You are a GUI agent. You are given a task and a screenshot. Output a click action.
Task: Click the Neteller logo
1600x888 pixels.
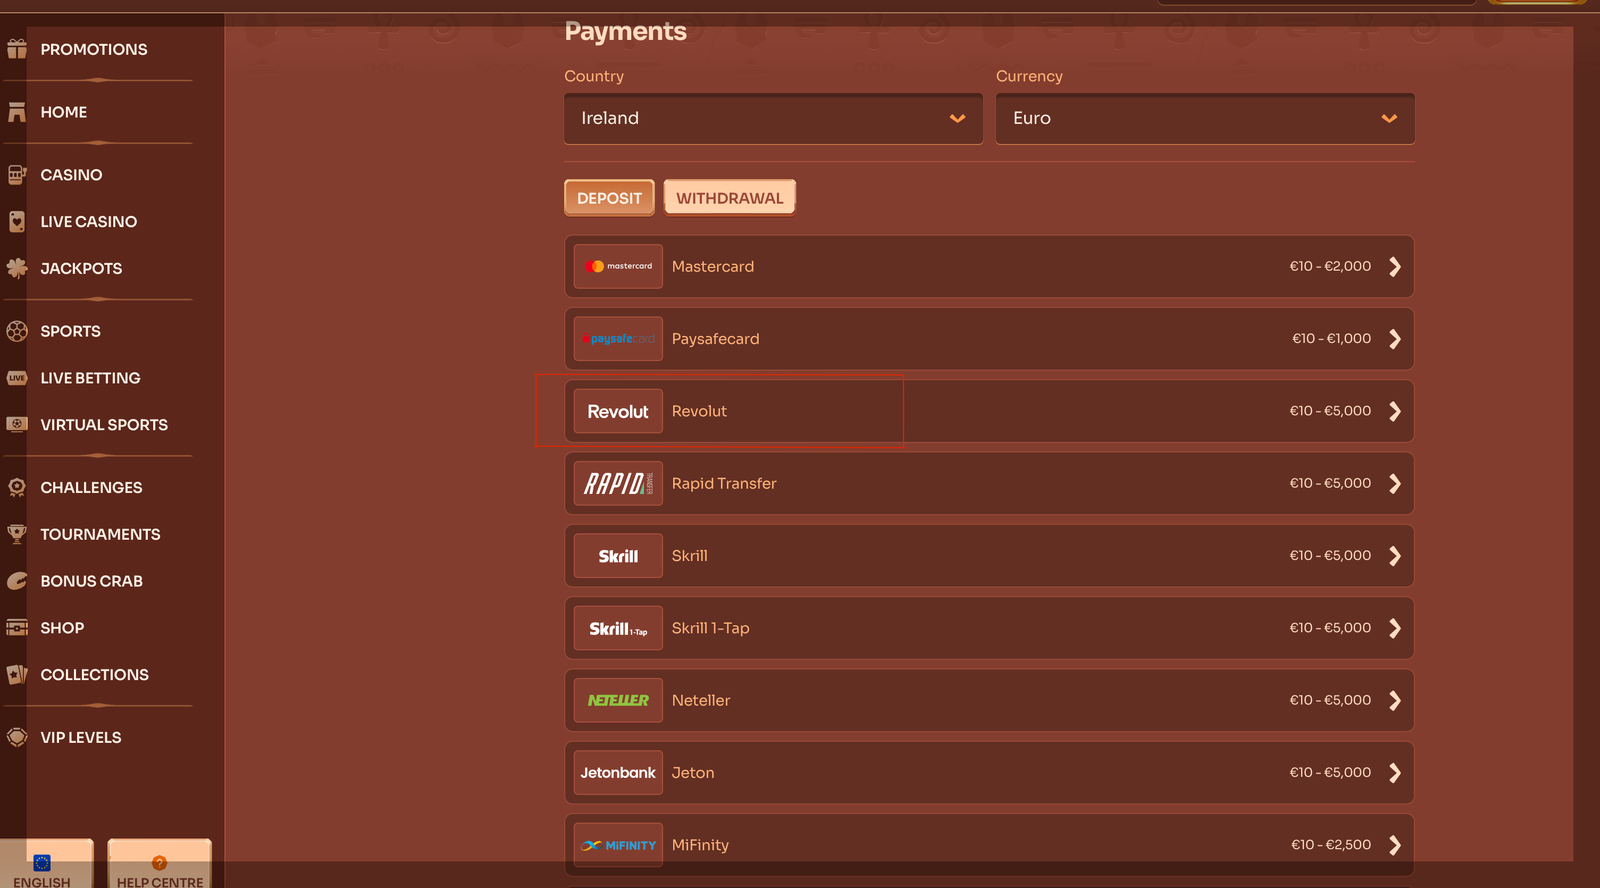coord(618,701)
